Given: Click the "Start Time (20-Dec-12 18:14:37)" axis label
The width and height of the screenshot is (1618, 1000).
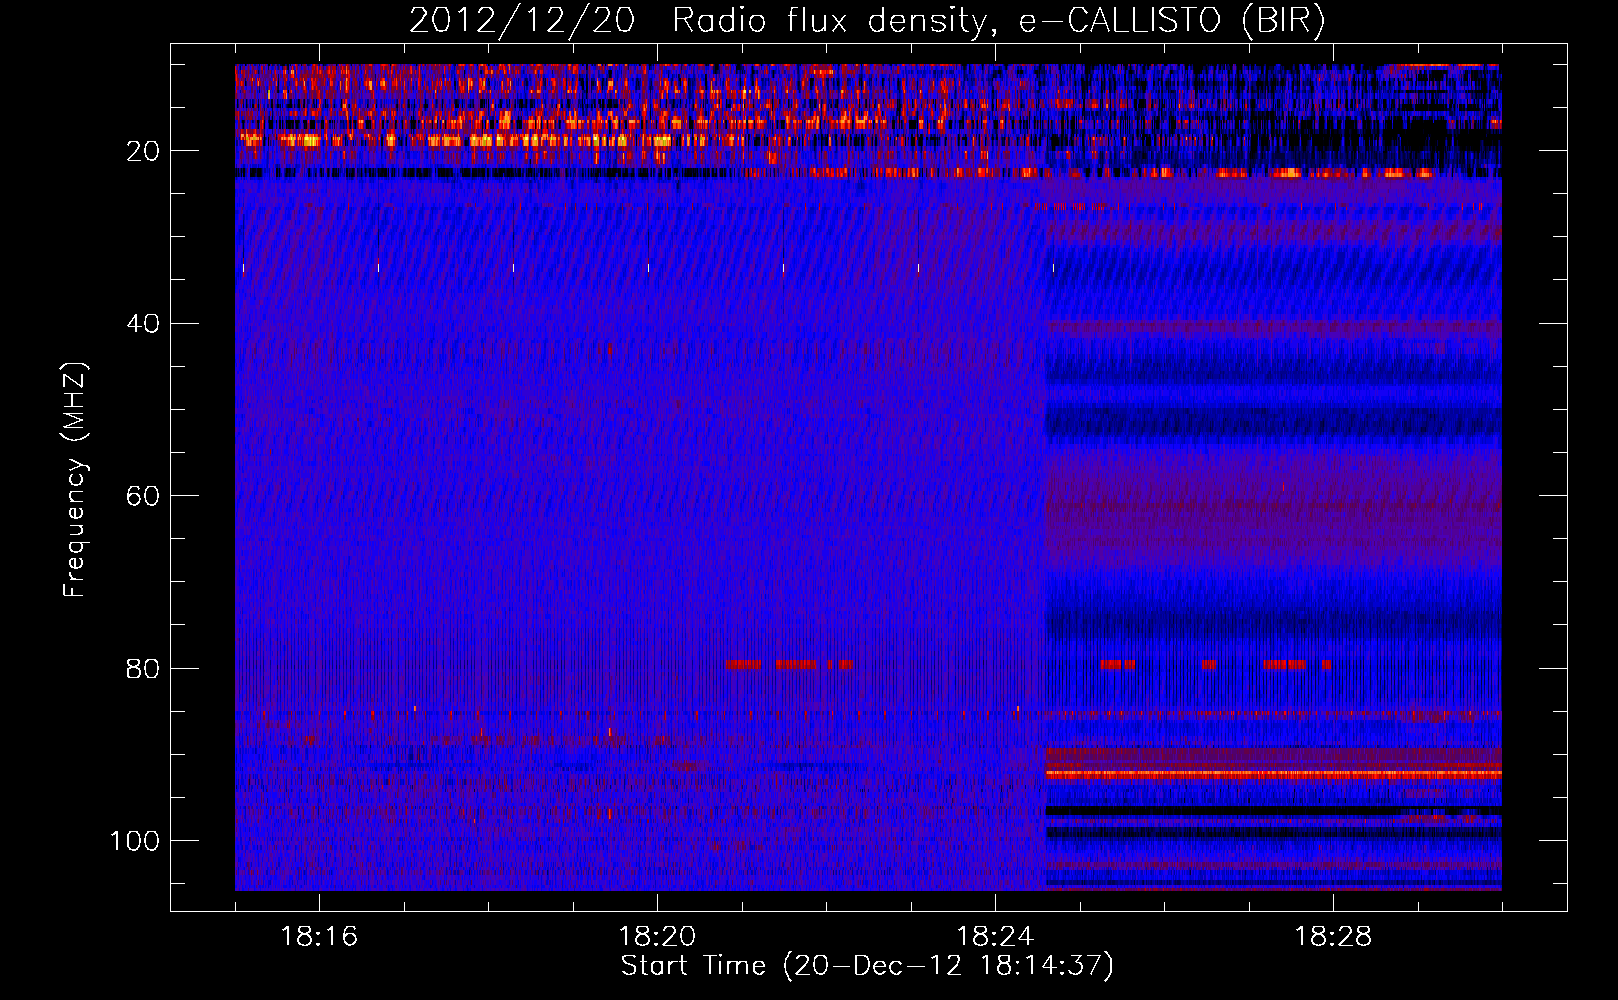Looking at the screenshot, I should [867, 966].
